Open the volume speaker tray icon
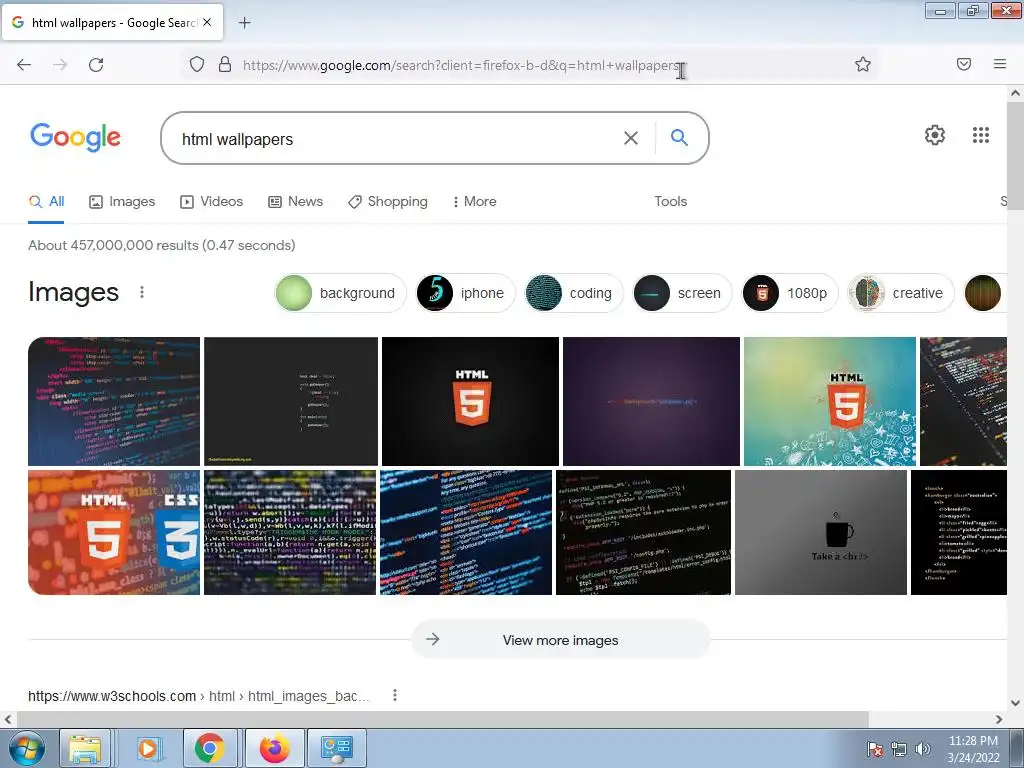 point(923,749)
